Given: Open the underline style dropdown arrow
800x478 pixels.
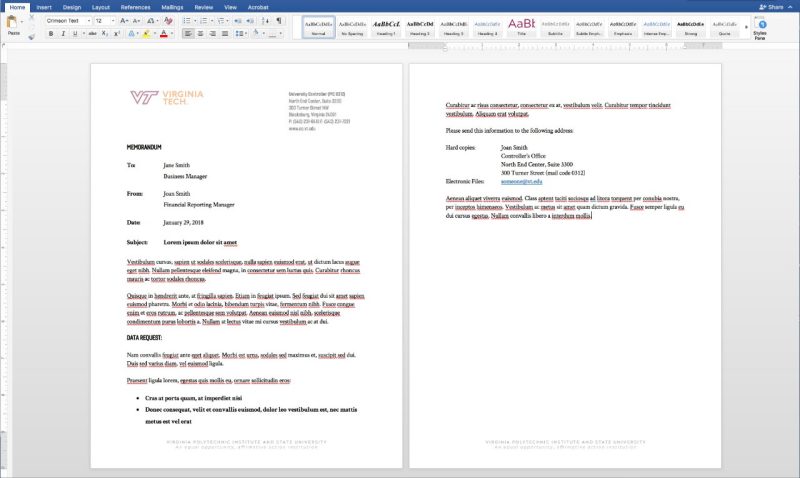Looking at the screenshot, I should tap(84, 34).
